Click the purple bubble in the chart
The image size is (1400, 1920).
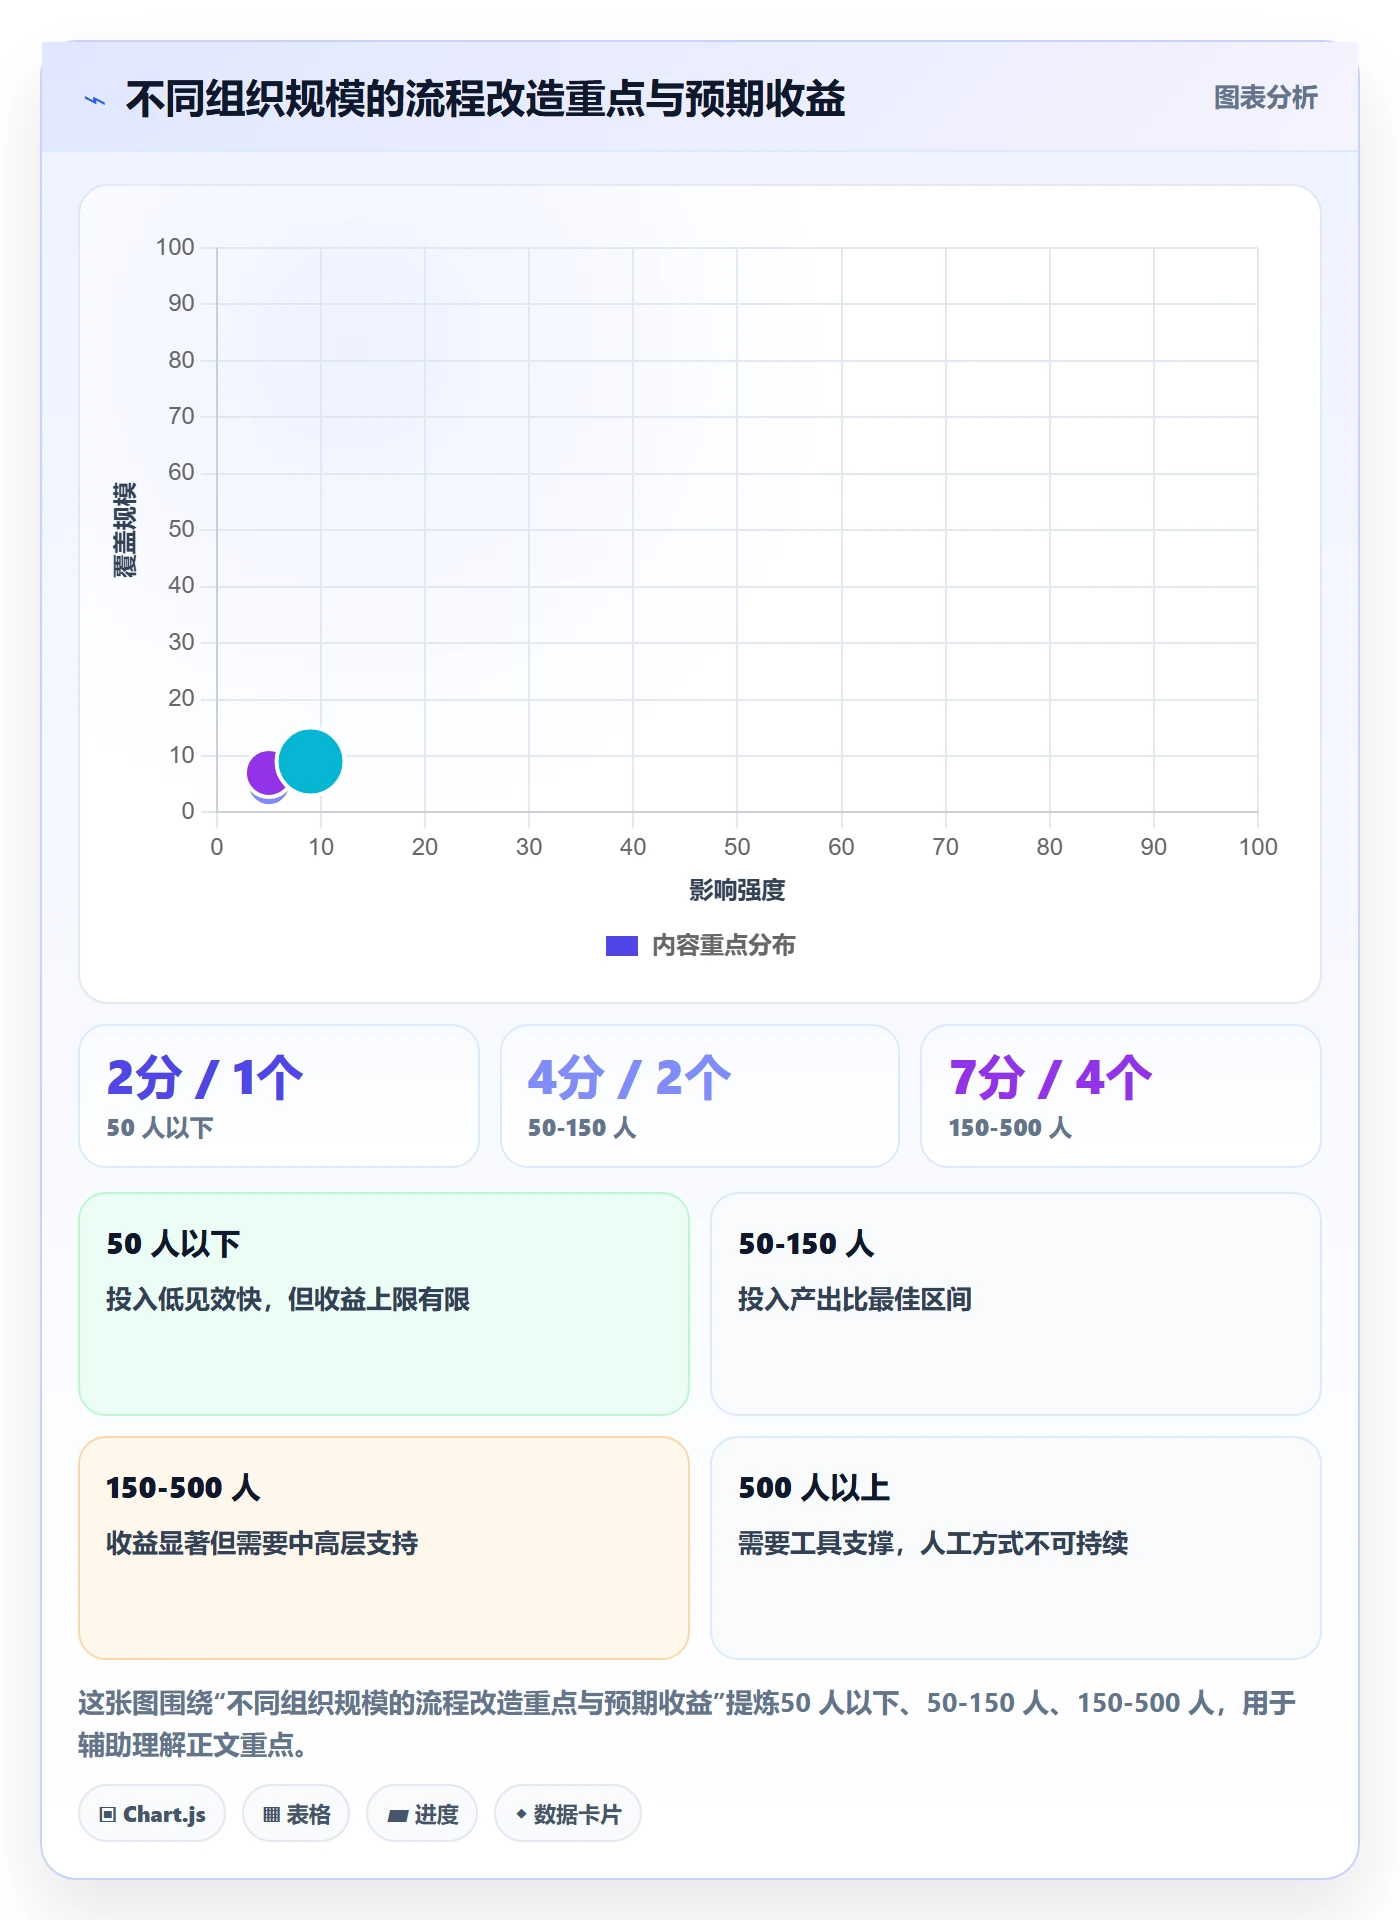click(x=264, y=772)
